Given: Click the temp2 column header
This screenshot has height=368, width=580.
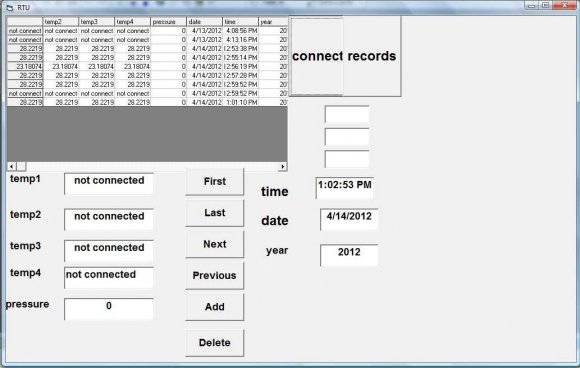Looking at the screenshot, I should (x=61, y=22).
